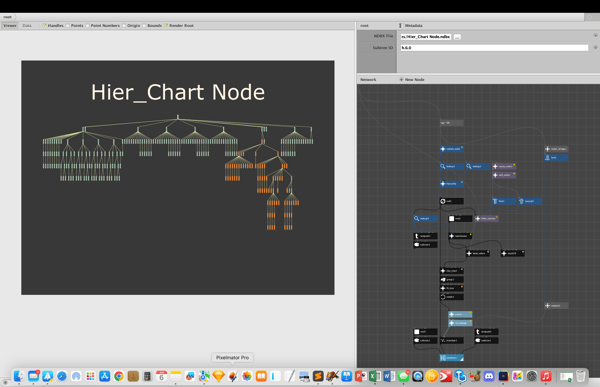This screenshot has width=600, height=387.
Task: Open Calendar from the Dock
Action: click(161, 376)
